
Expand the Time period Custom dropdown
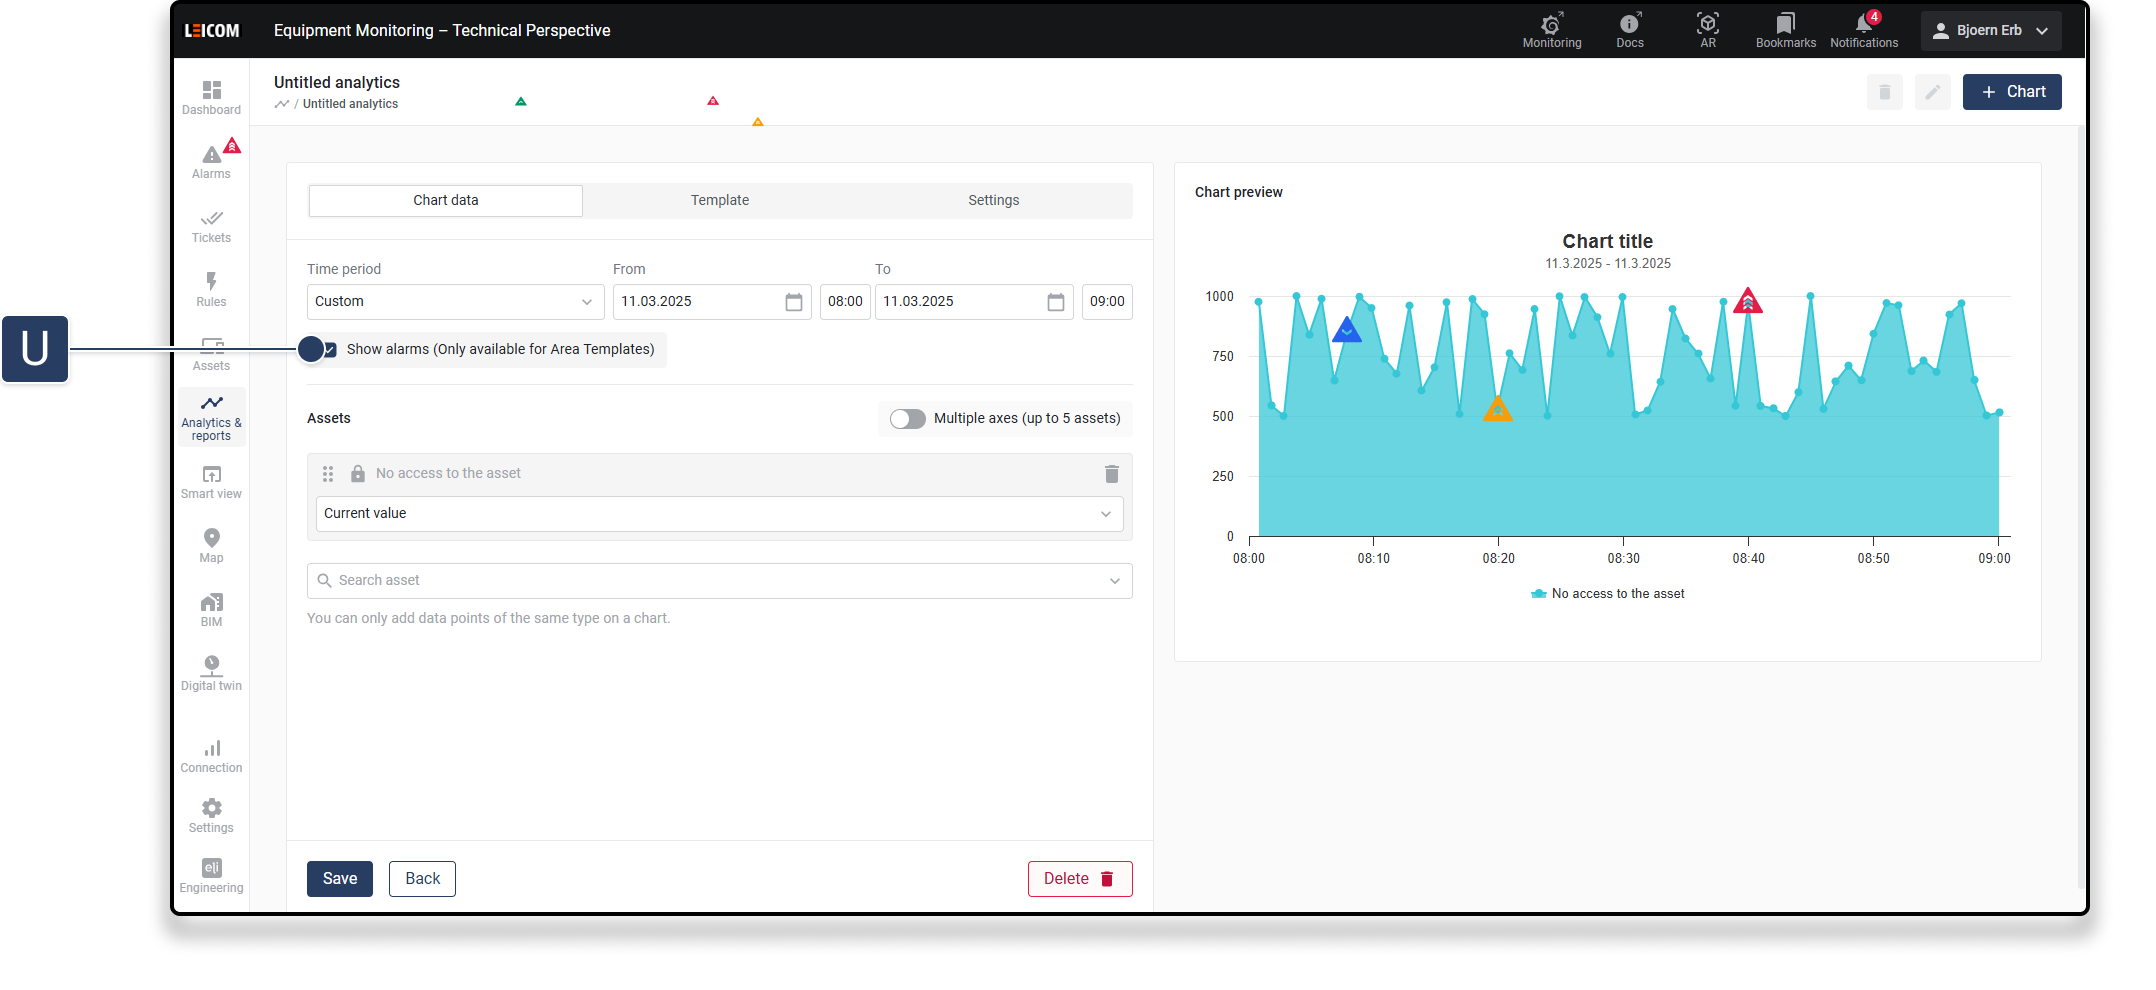click(455, 302)
